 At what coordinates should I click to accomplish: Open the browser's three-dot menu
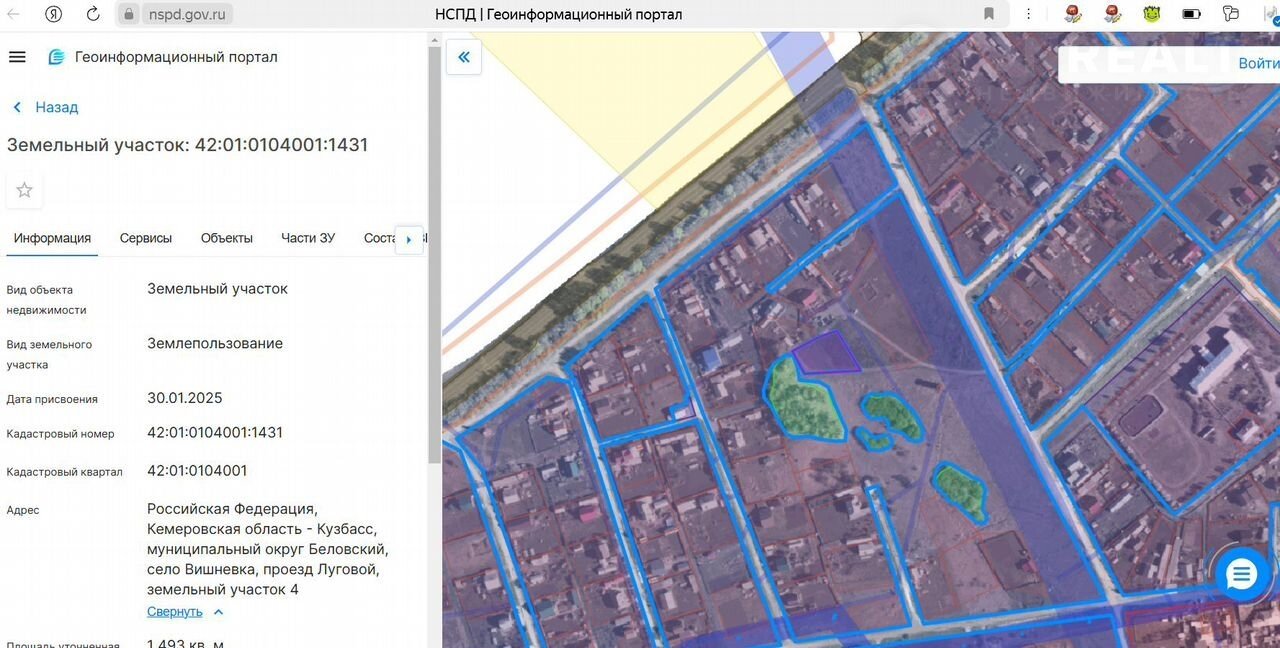(x=1029, y=14)
